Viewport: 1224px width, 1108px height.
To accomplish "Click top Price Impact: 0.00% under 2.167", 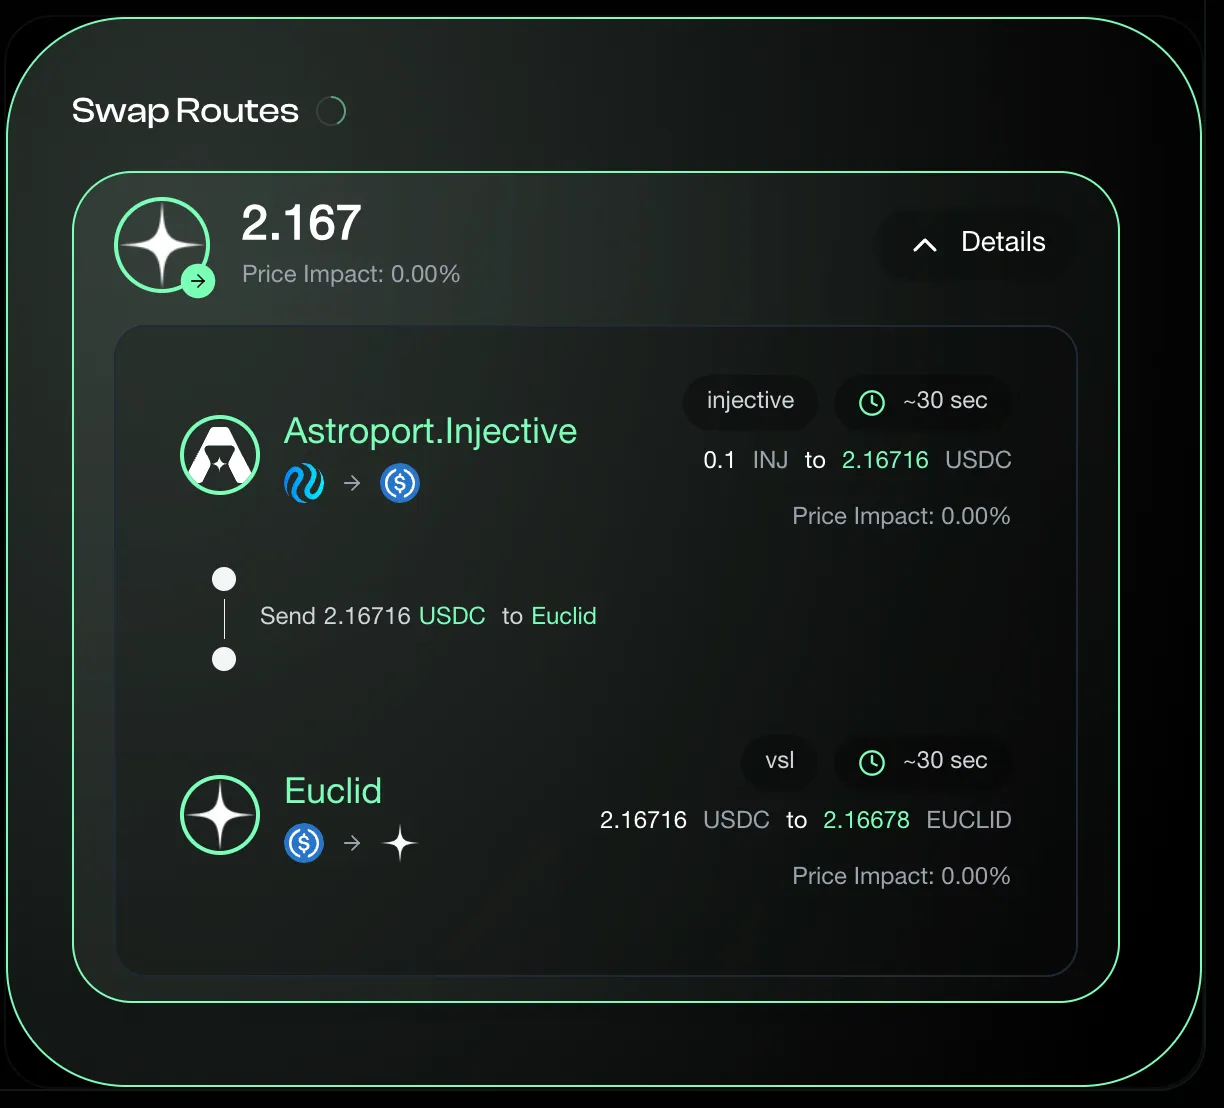I will tap(351, 274).
